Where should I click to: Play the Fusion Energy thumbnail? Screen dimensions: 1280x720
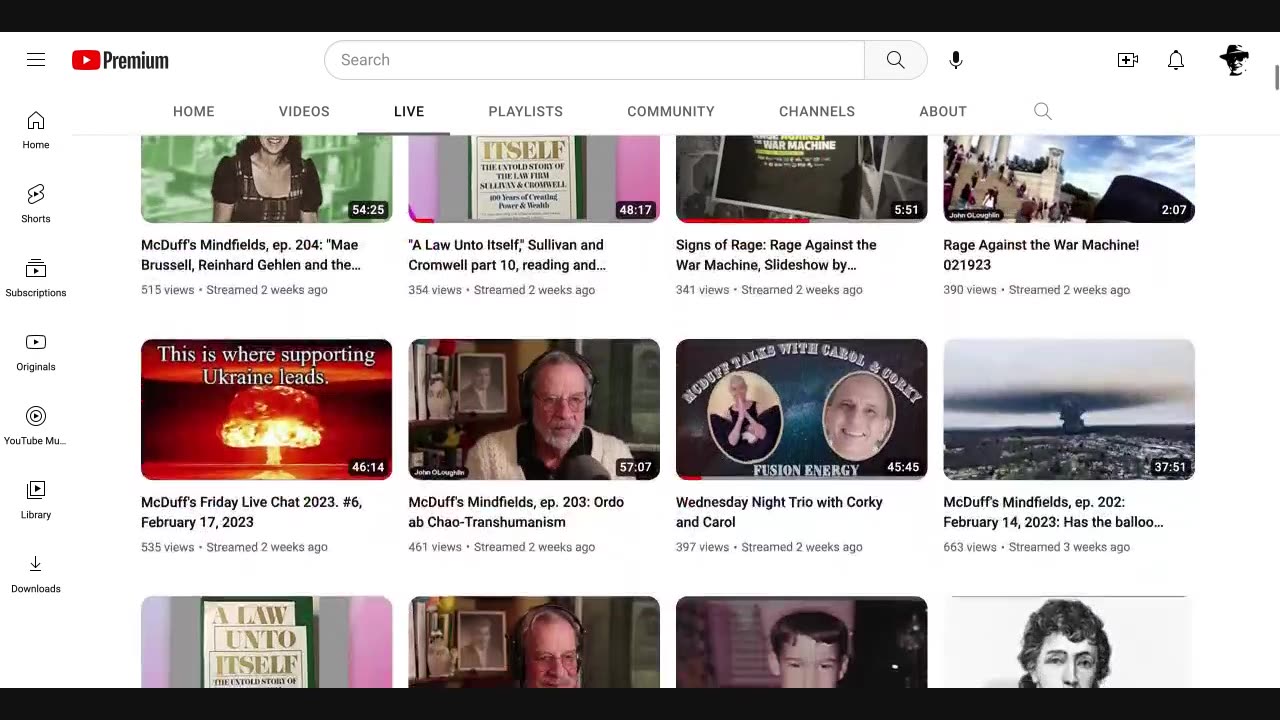coord(801,409)
